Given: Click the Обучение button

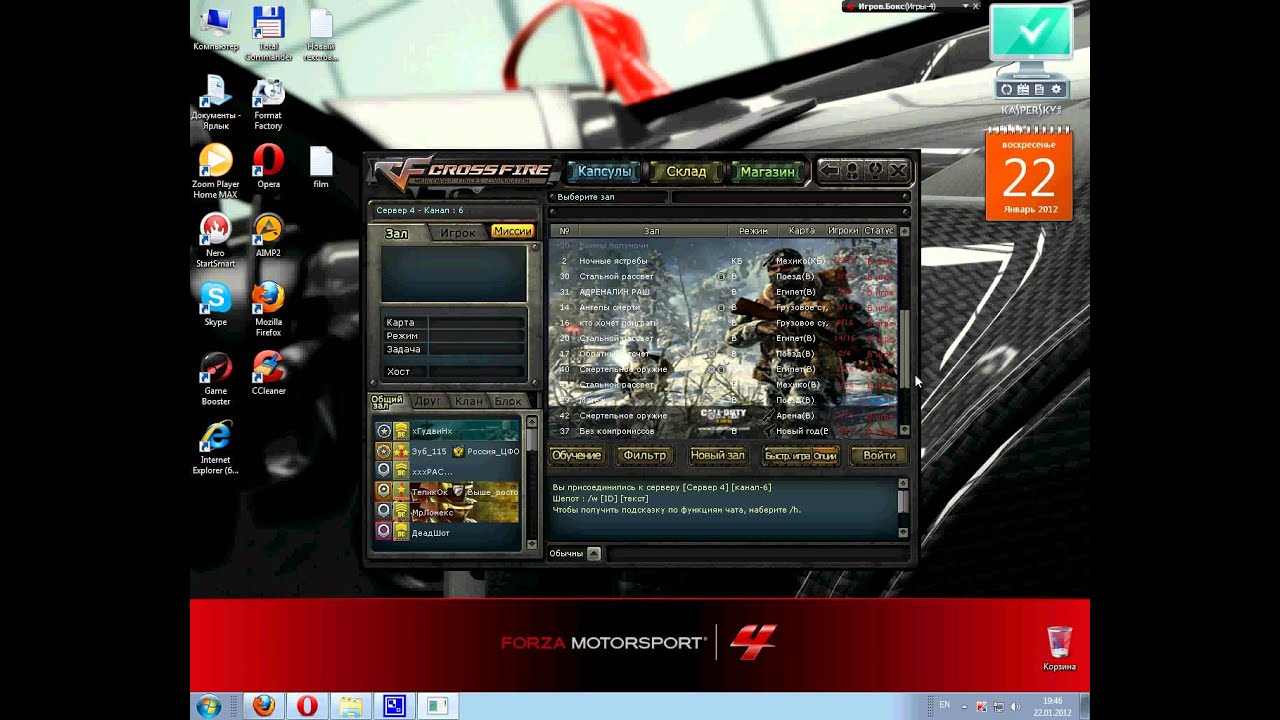Looking at the screenshot, I should [x=576, y=455].
